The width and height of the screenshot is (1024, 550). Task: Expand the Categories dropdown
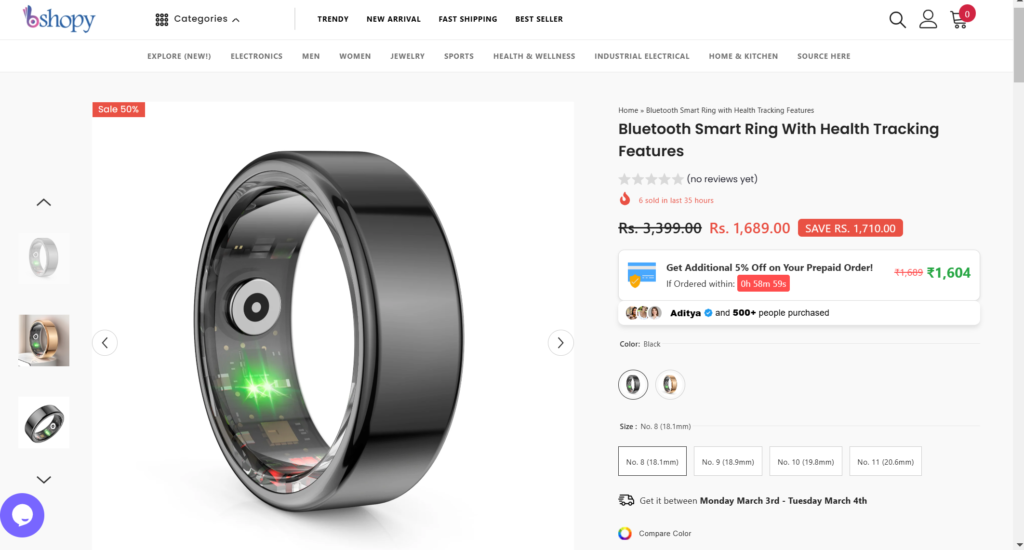197,19
